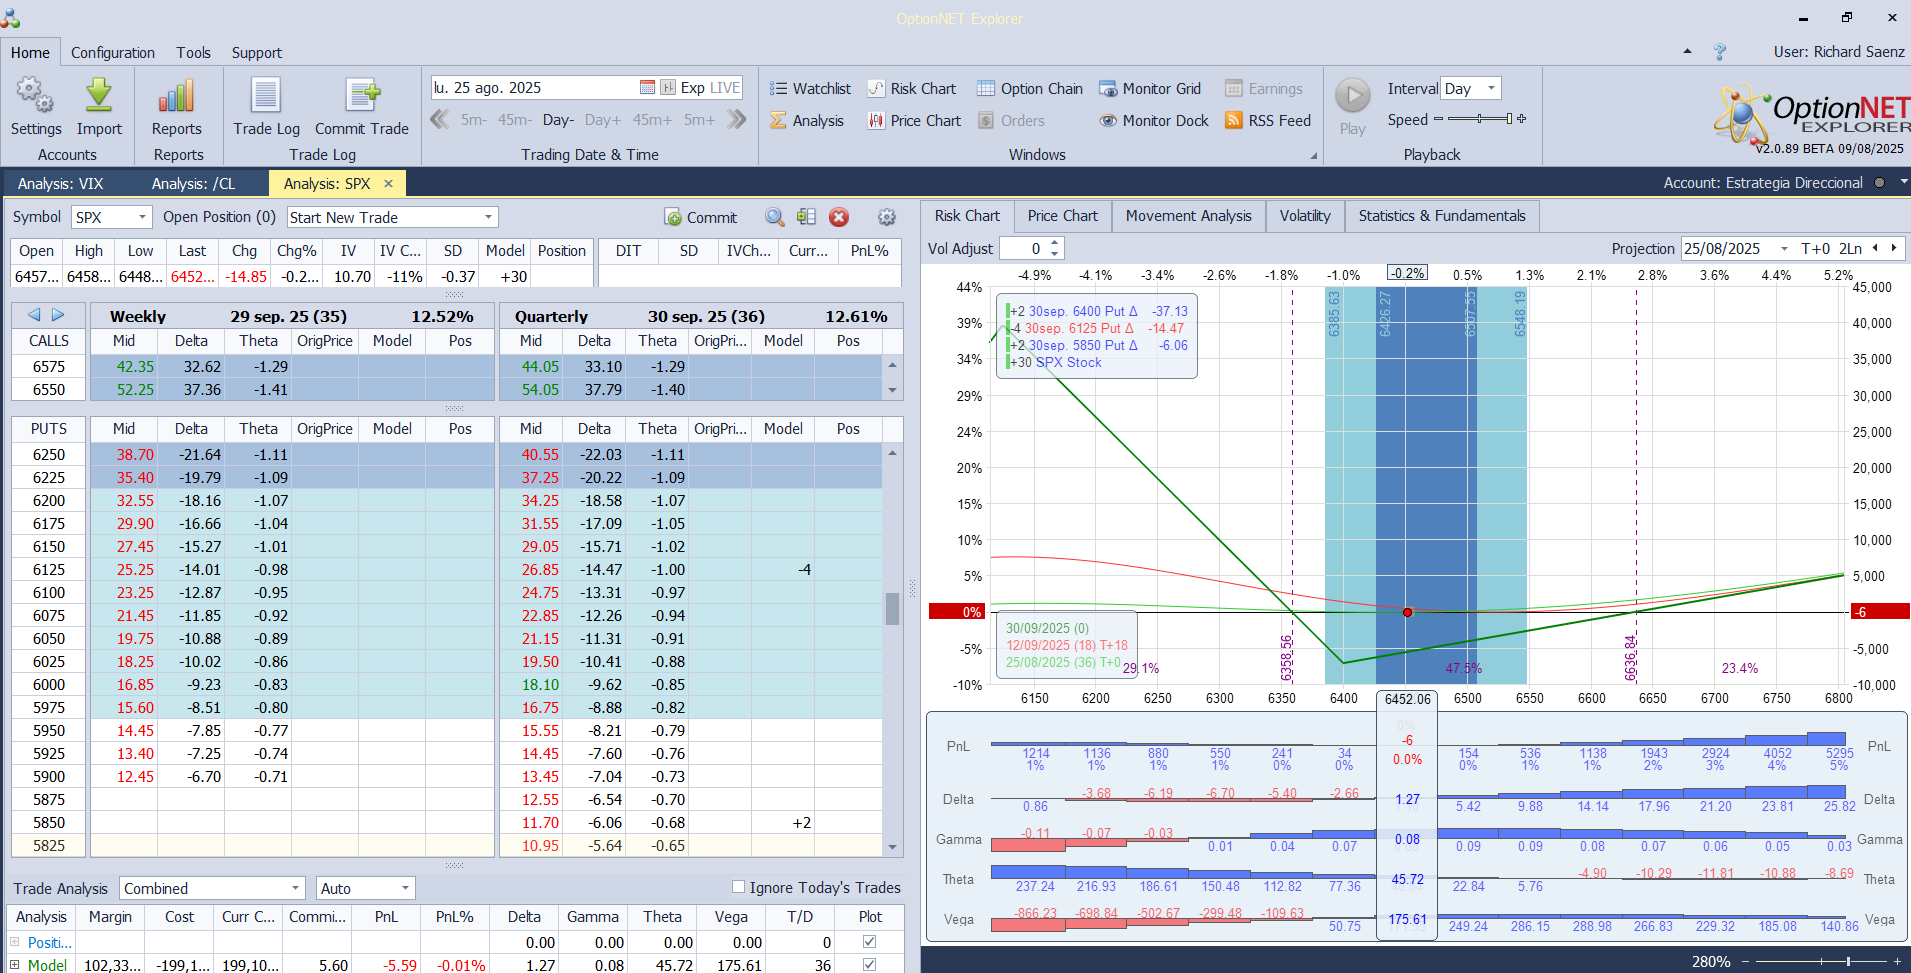Screen dimensions: 1911x973
Task: Open the RSS Feed window
Action: [x=1268, y=121]
